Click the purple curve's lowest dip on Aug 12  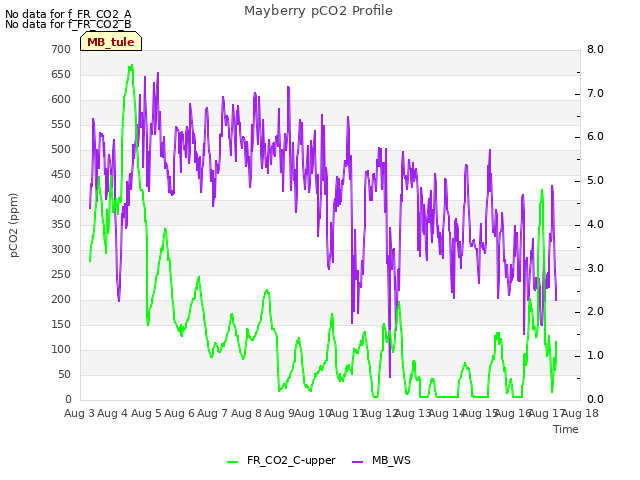(390, 376)
